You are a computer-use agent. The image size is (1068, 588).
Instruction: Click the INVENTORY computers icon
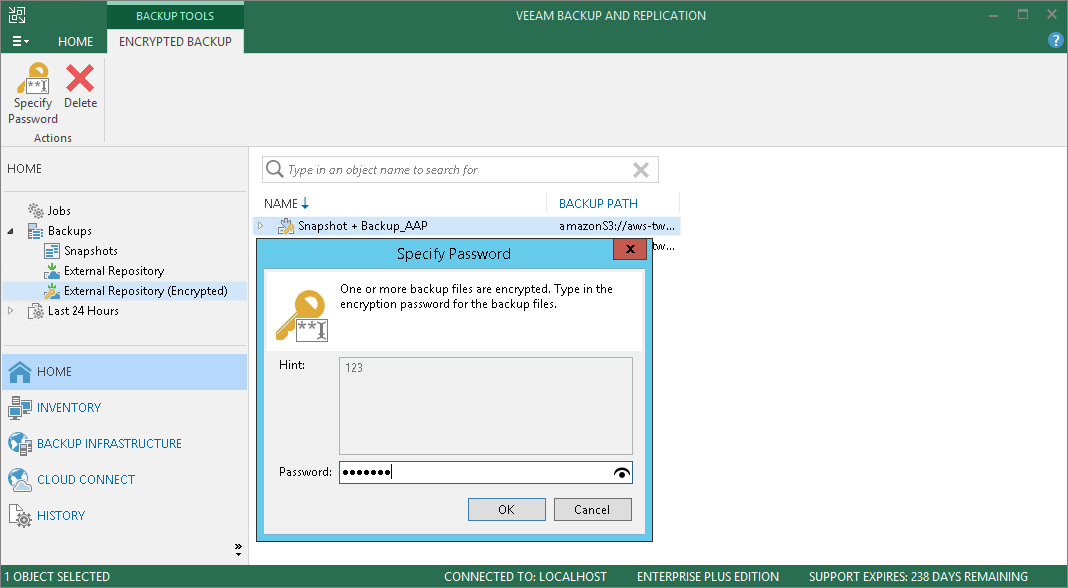(x=20, y=407)
